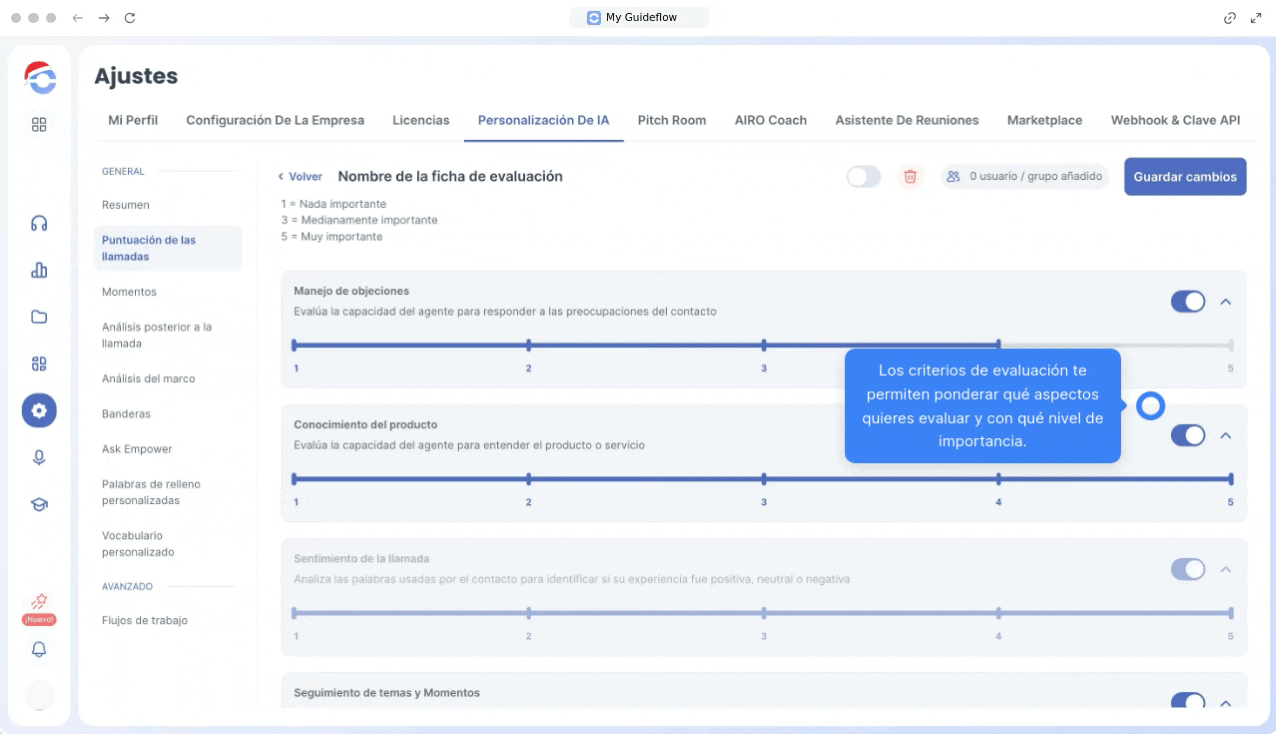Disable the Manejo de objeciones toggle
This screenshot has height=734, width=1276.
click(1187, 301)
